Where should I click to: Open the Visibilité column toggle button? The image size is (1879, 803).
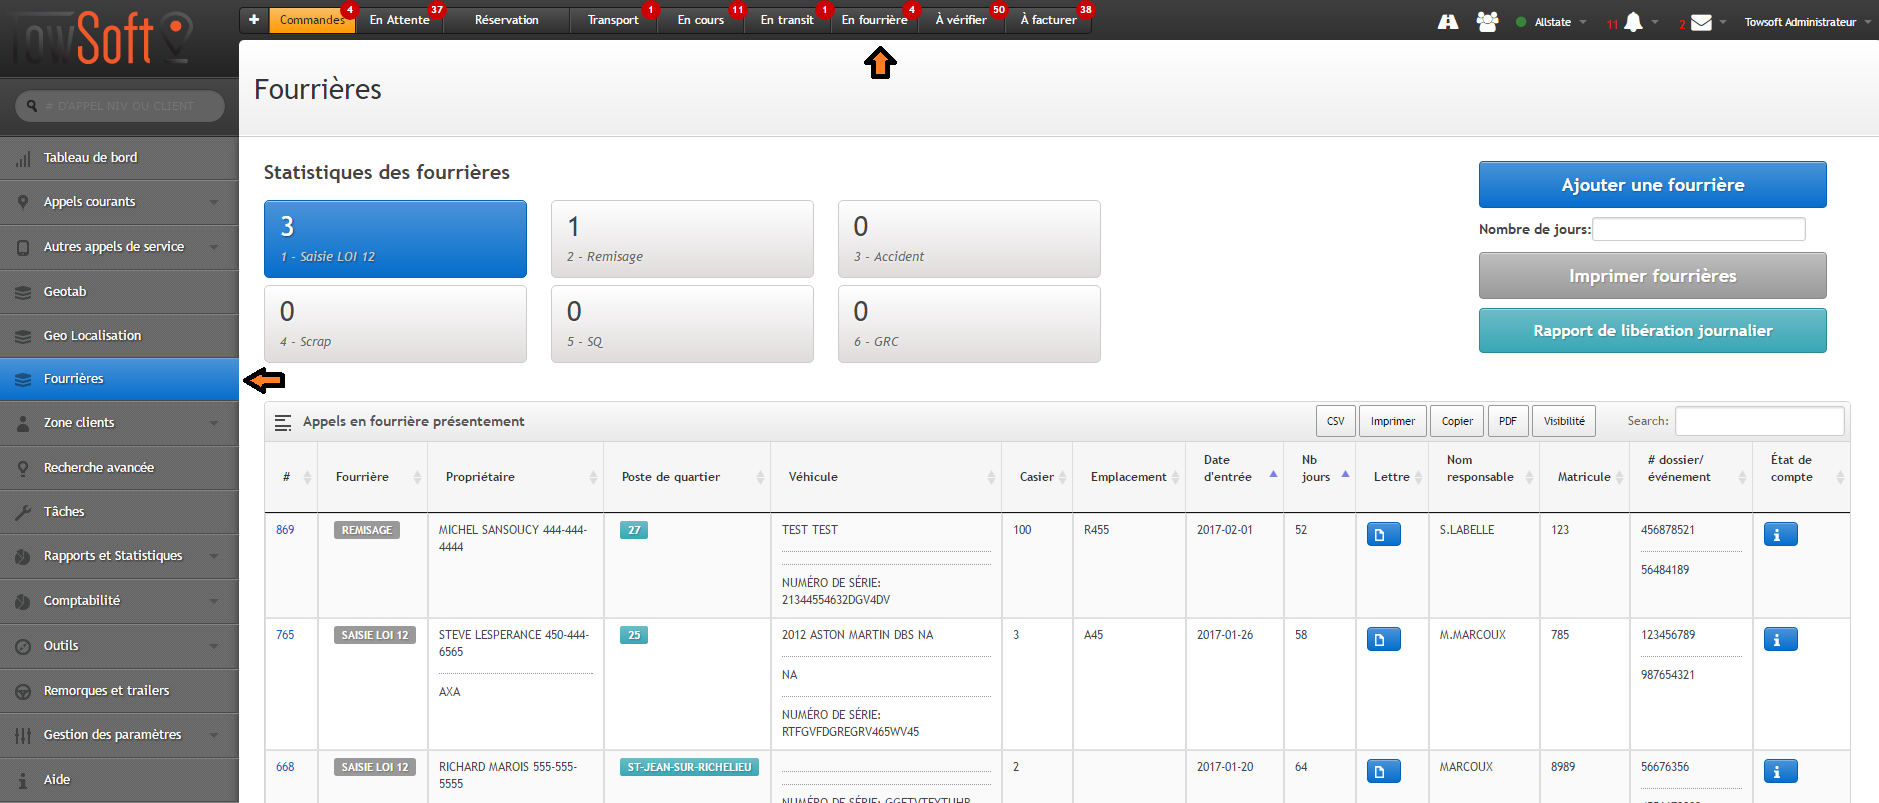[1563, 421]
